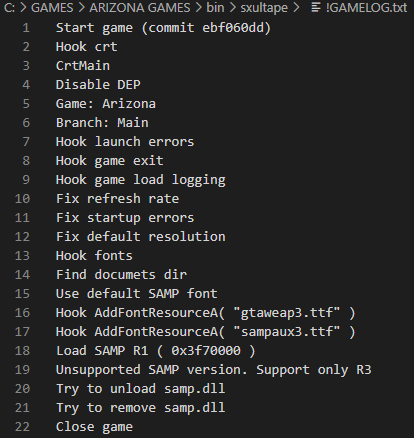
Task: Expand the chevron after ARIZONA GAMES
Action: click(x=199, y=8)
